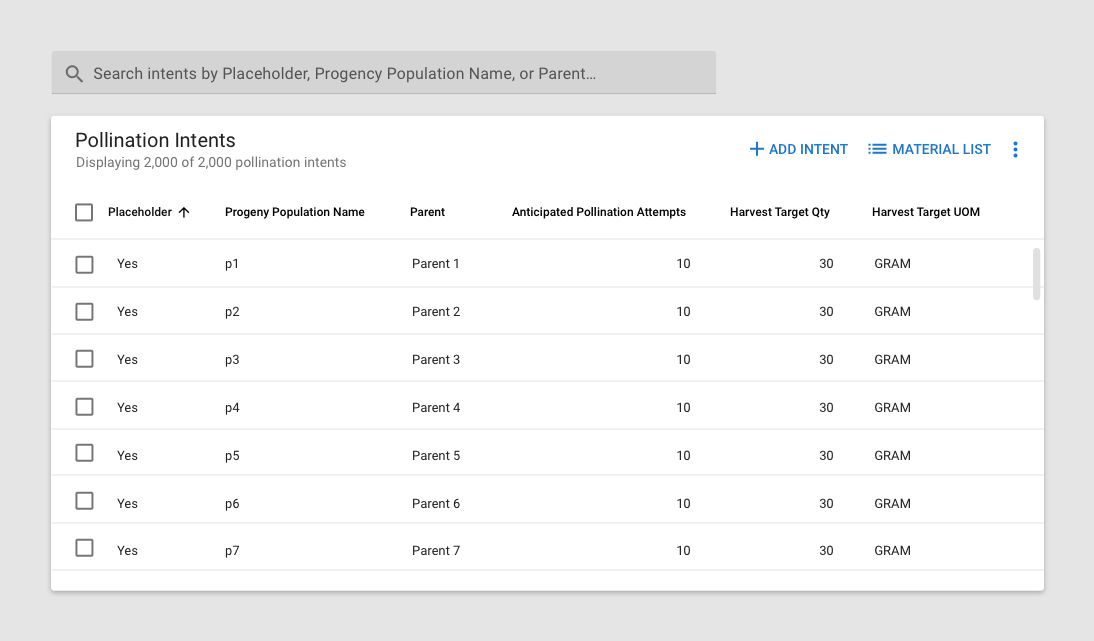Click the search magnifier icon
The height and width of the screenshot is (641, 1094).
pyautogui.click(x=74, y=74)
